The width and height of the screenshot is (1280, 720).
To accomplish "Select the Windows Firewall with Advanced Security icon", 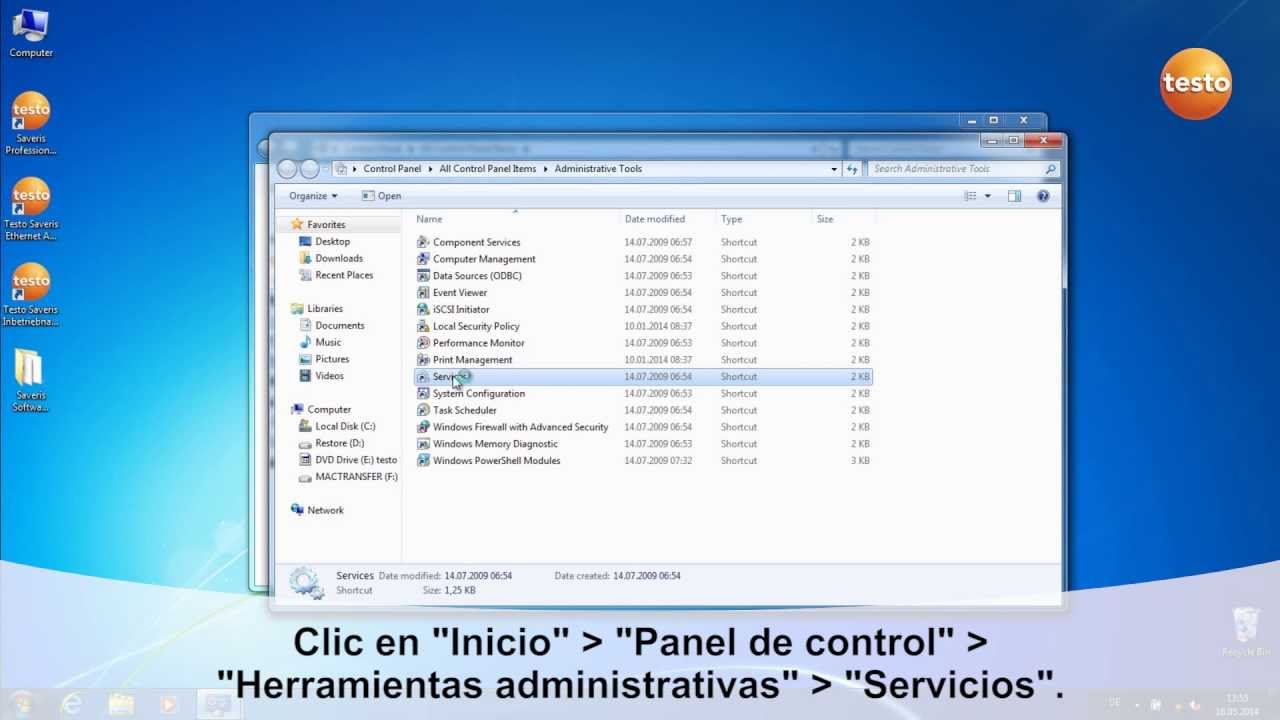I will [x=423, y=427].
